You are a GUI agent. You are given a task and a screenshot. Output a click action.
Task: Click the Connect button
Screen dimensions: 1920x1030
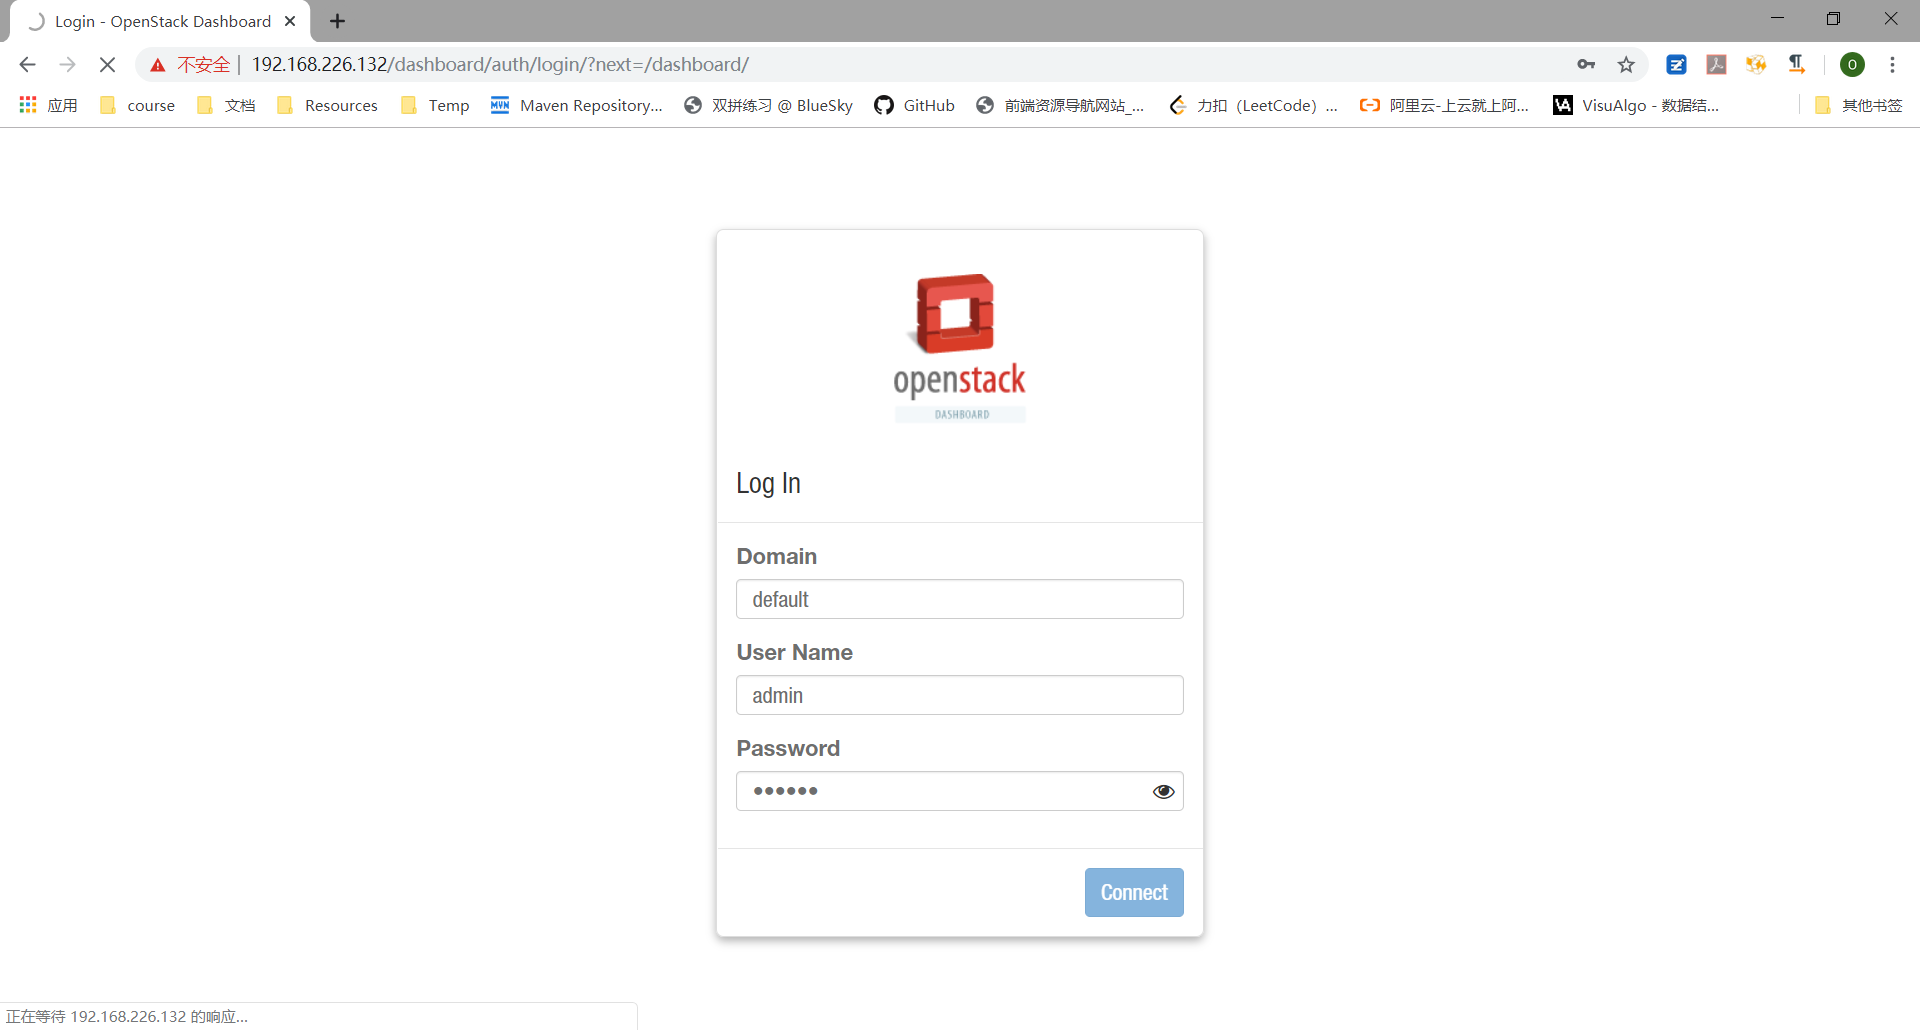pos(1134,892)
